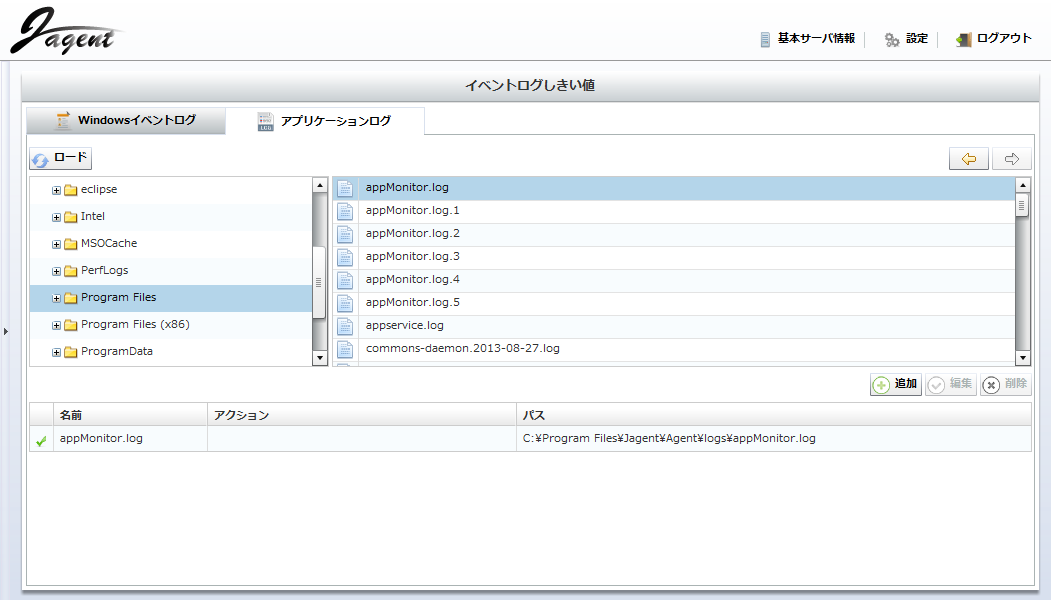
Task: Expand the collapsed left side panel
Action: tap(5, 330)
